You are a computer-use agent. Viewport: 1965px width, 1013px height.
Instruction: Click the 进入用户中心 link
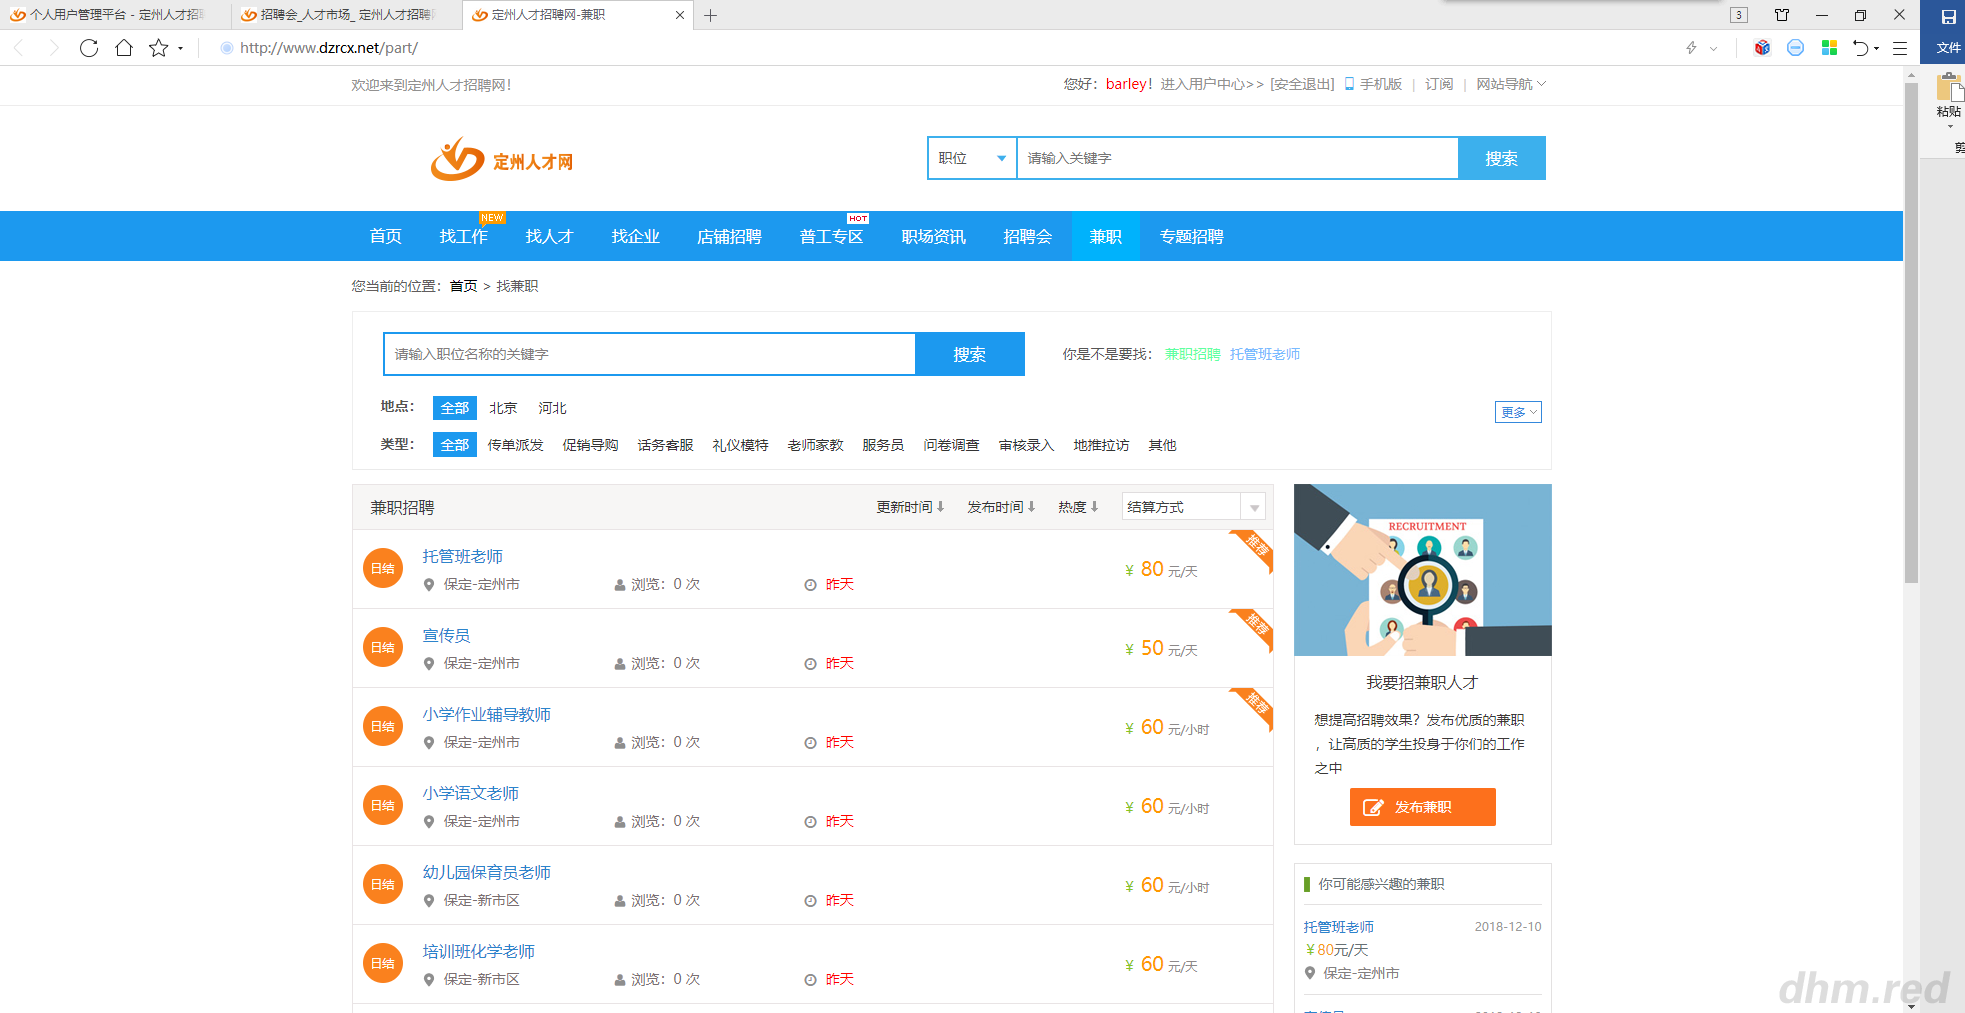(x=1212, y=84)
